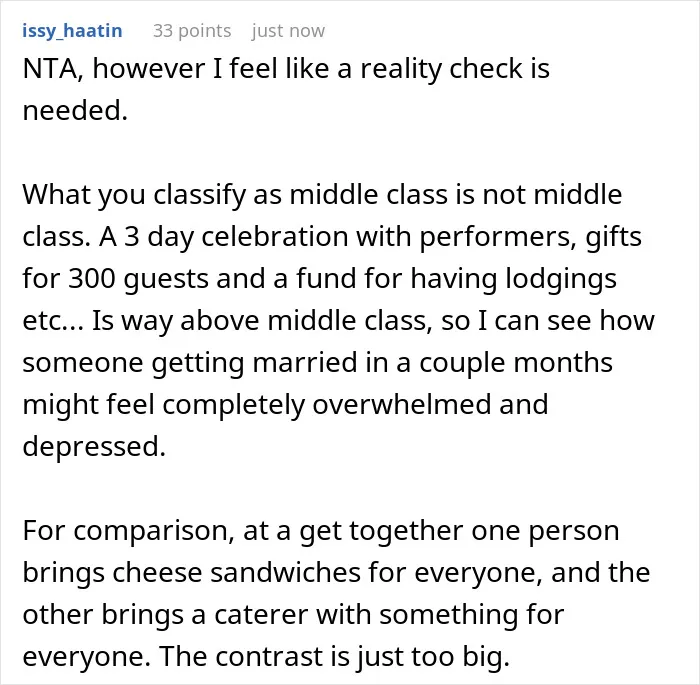Click the 'For comparison' paragraph opening
Viewport: 700px width, 685px height.
click(x=128, y=531)
